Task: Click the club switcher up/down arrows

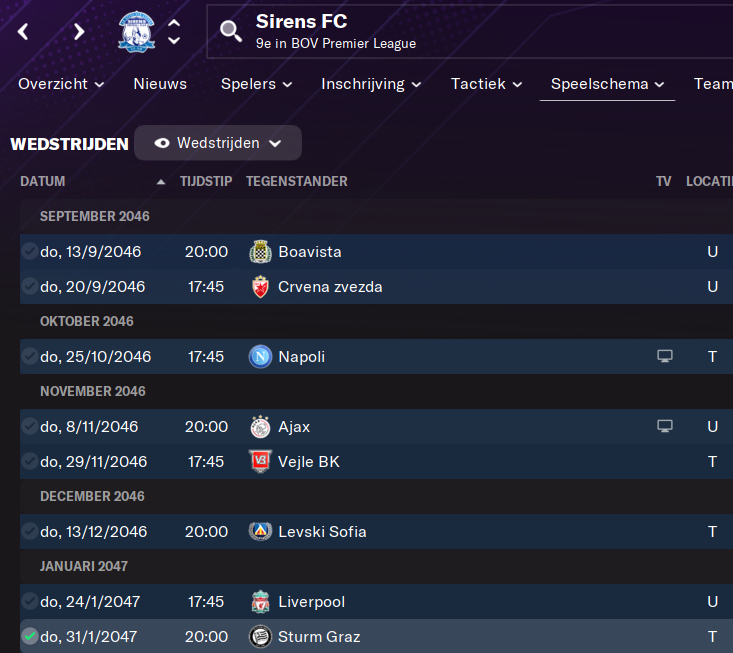Action: tap(174, 31)
